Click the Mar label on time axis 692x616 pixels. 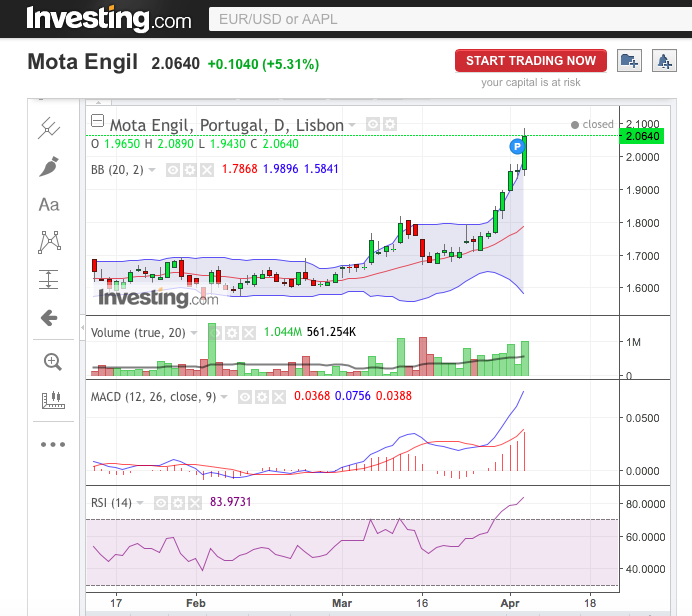342,603
